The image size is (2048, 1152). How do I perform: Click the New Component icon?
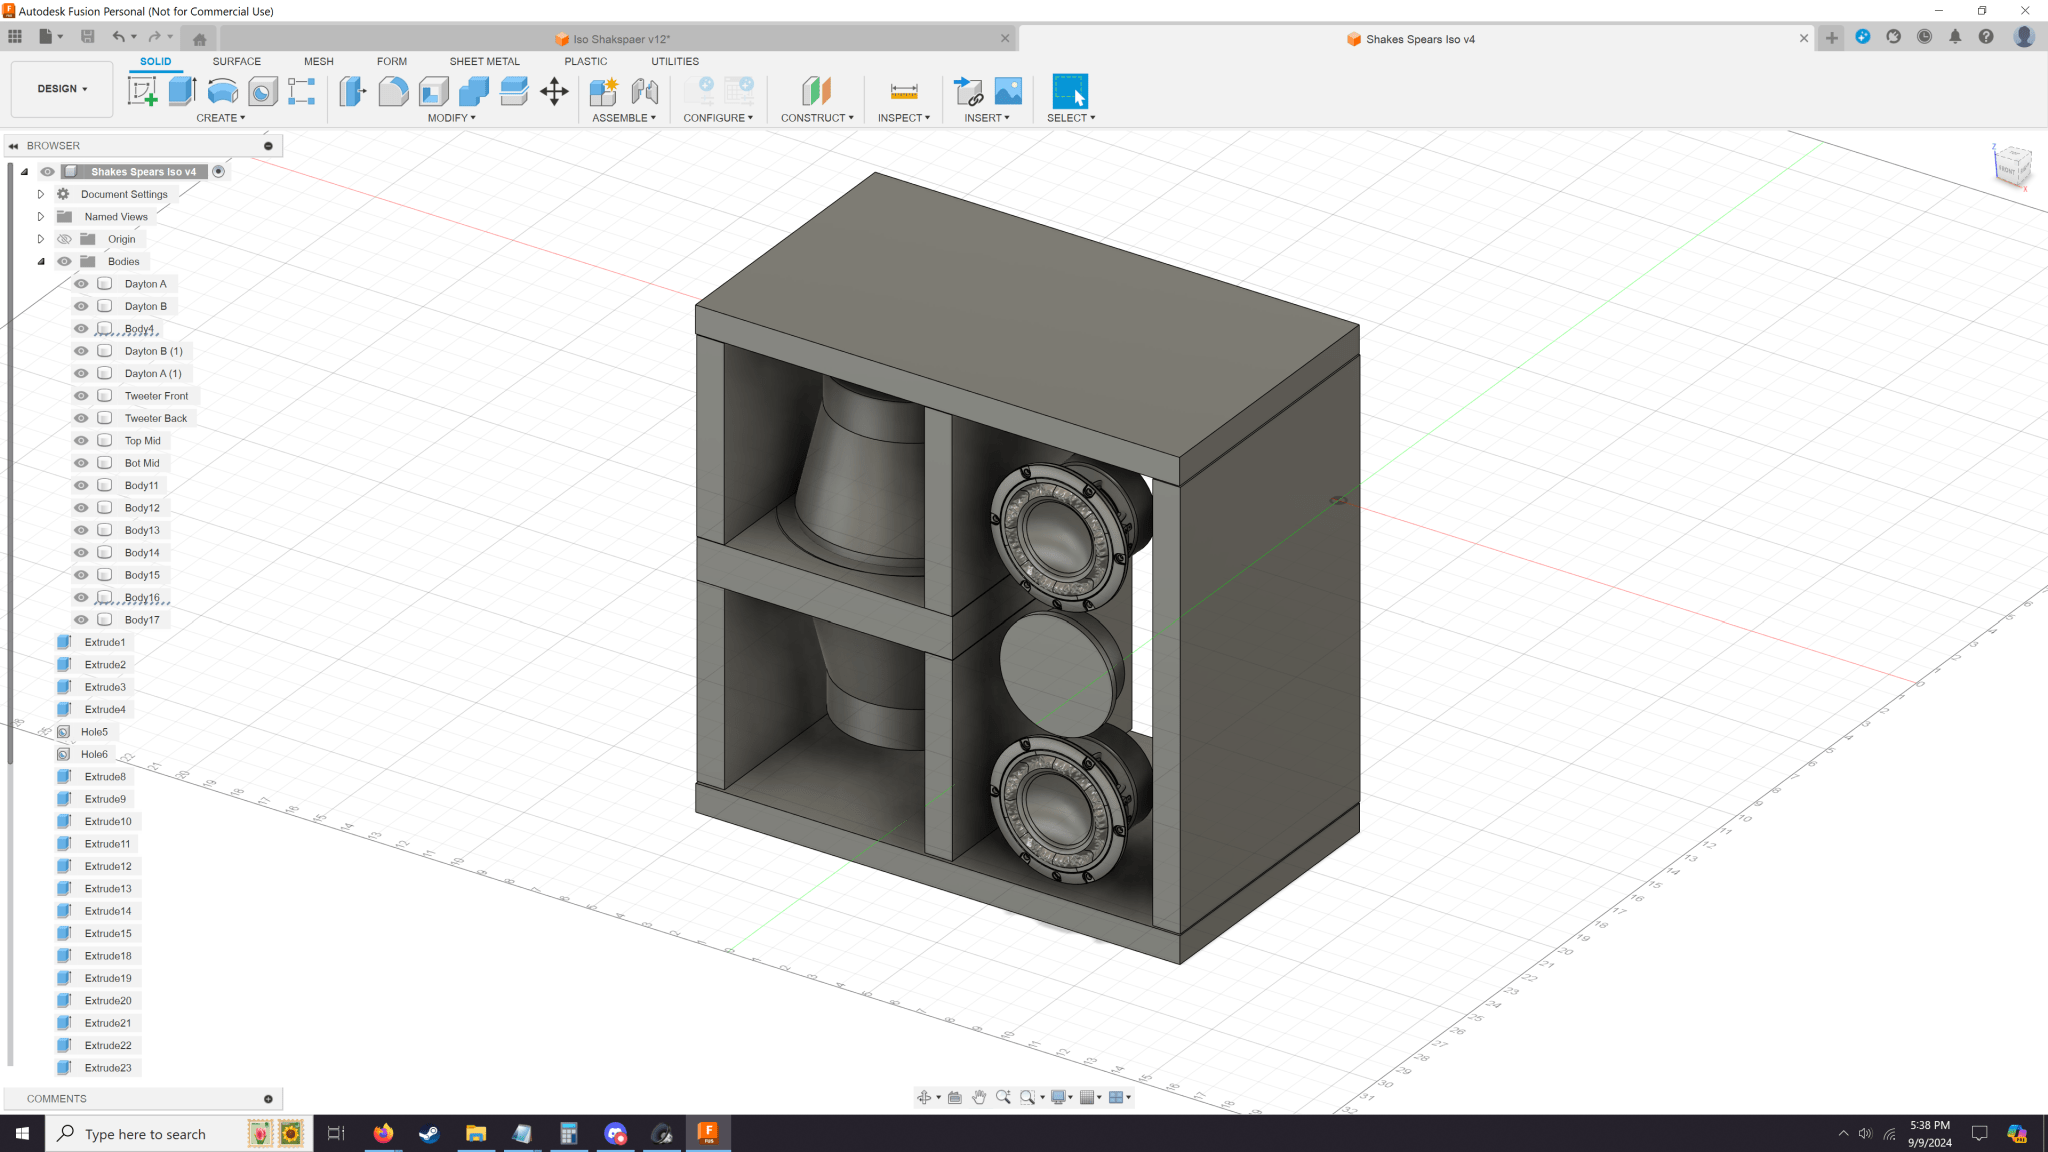click(604, 91)
